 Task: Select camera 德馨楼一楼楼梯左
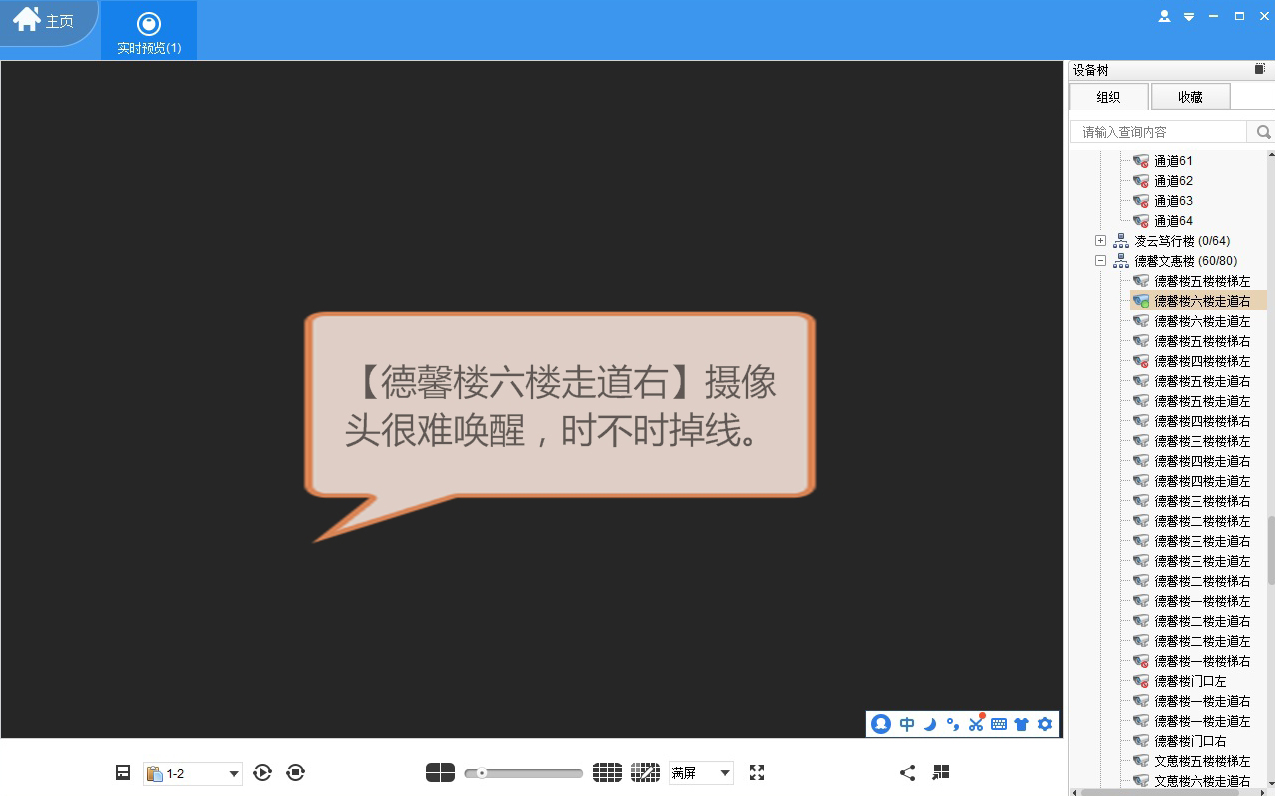point(1202,601)
